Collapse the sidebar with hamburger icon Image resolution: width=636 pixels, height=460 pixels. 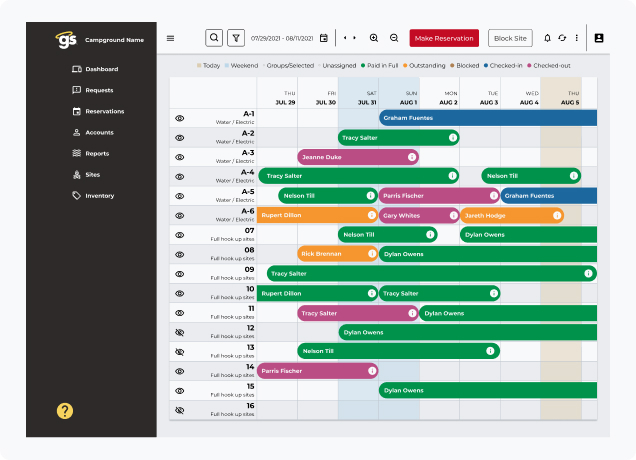coord(170,38)
